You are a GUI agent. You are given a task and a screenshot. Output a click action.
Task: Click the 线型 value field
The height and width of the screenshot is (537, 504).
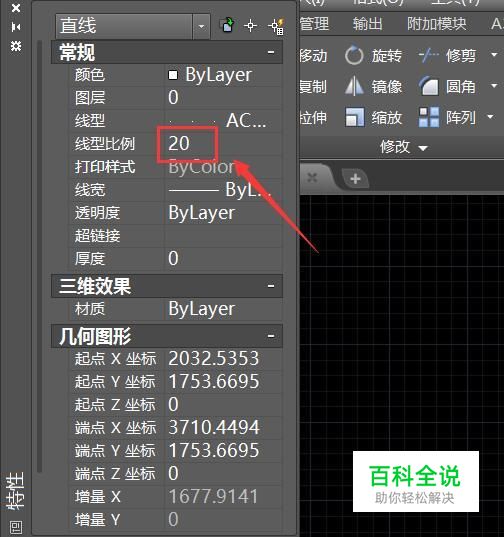pos(223,121)
